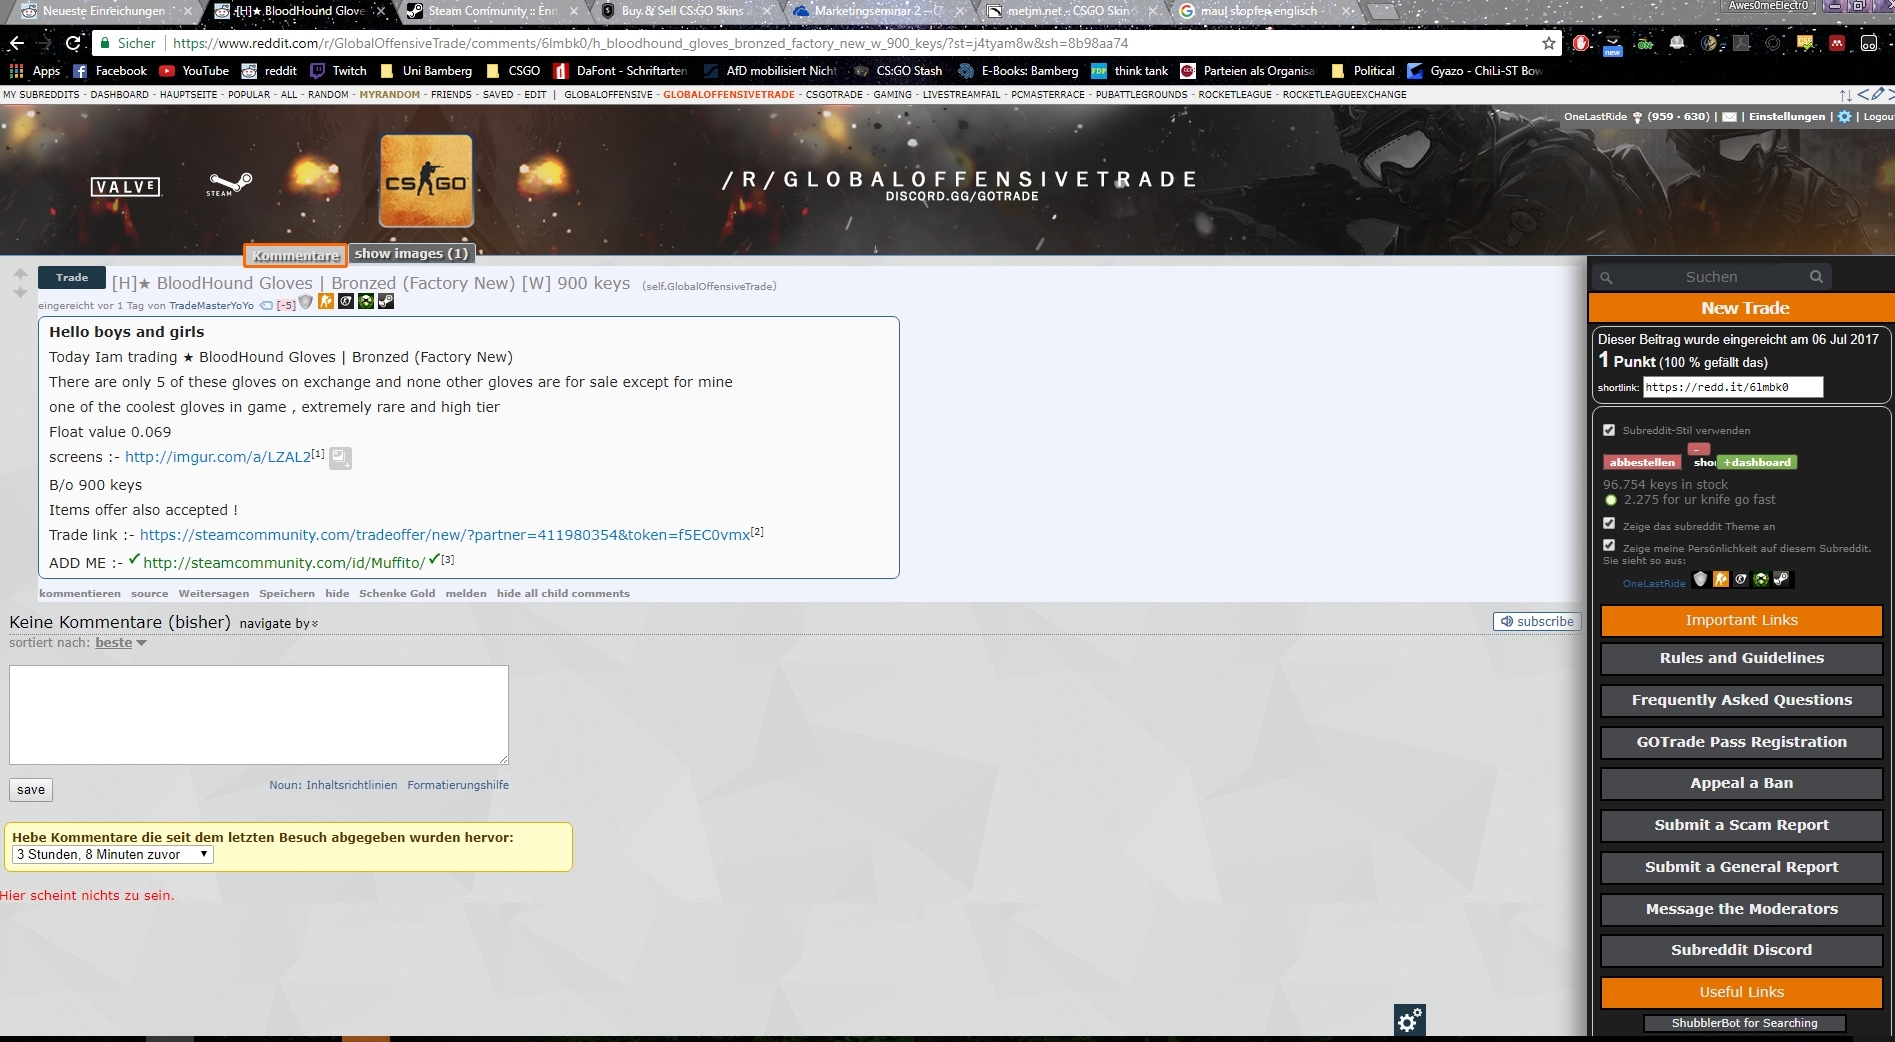1895x1042 pixels.
Task: Click the Steam flair icon next to TradeMasterYoYo
Action: (386, 301)
